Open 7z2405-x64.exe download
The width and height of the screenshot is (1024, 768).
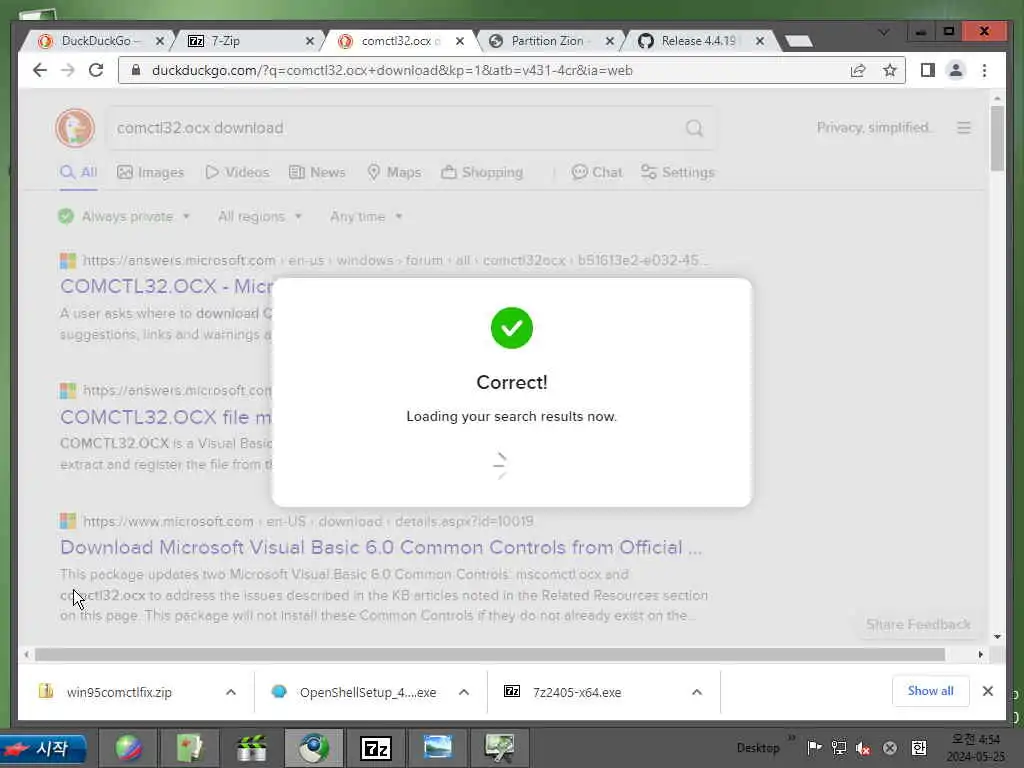click(x=577, y=692)
